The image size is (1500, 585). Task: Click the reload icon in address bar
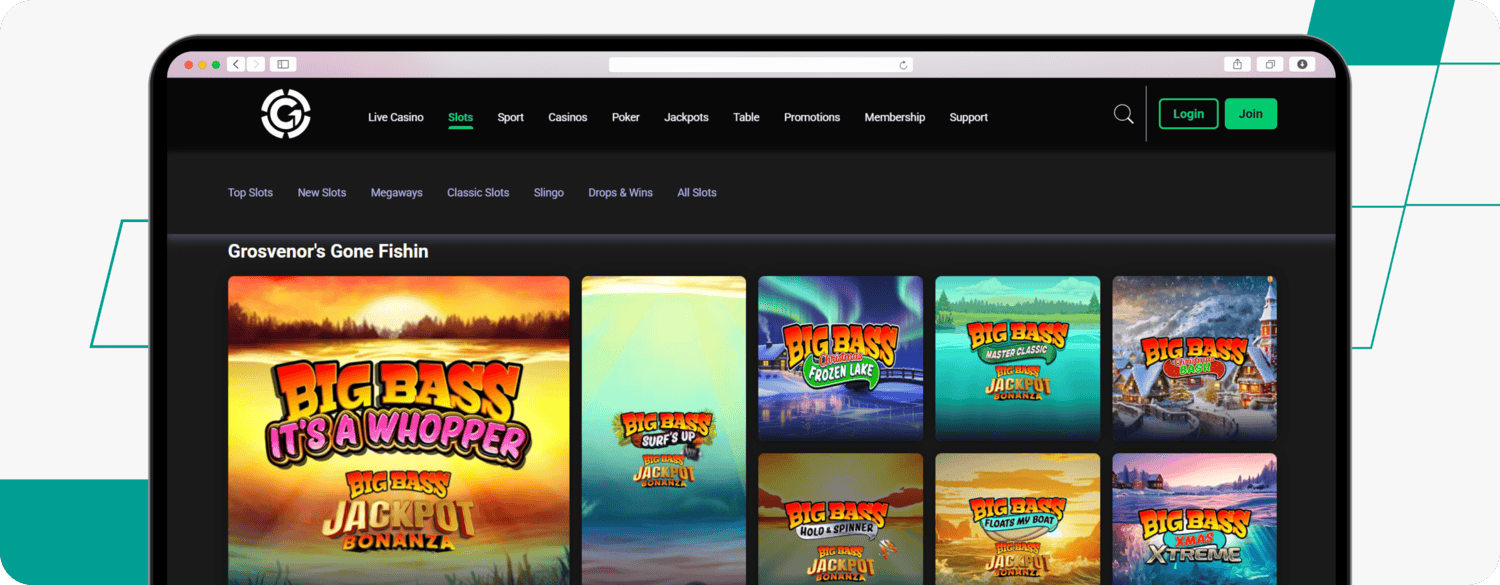coord(903,65)
